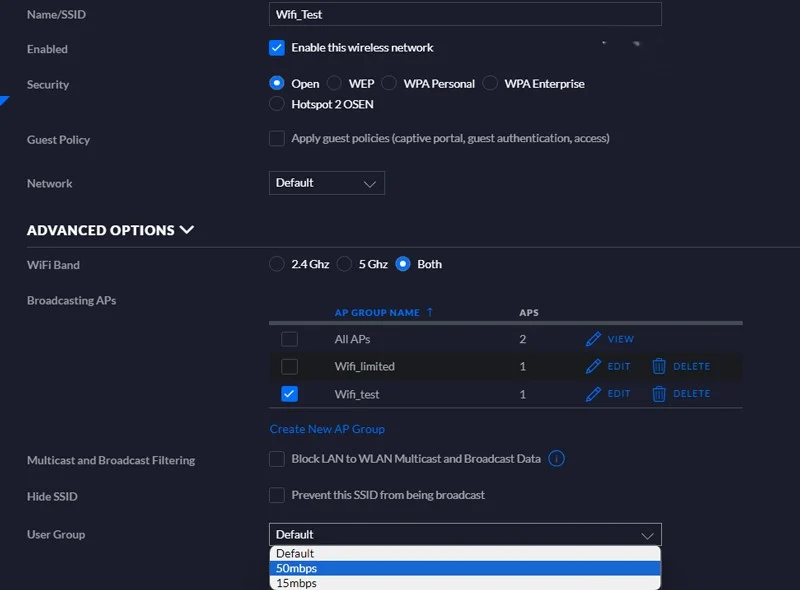This screenshot has height=590, width=800.
Task: Click DELETE label for Wifi_test
Action: (x=691, y=394)
